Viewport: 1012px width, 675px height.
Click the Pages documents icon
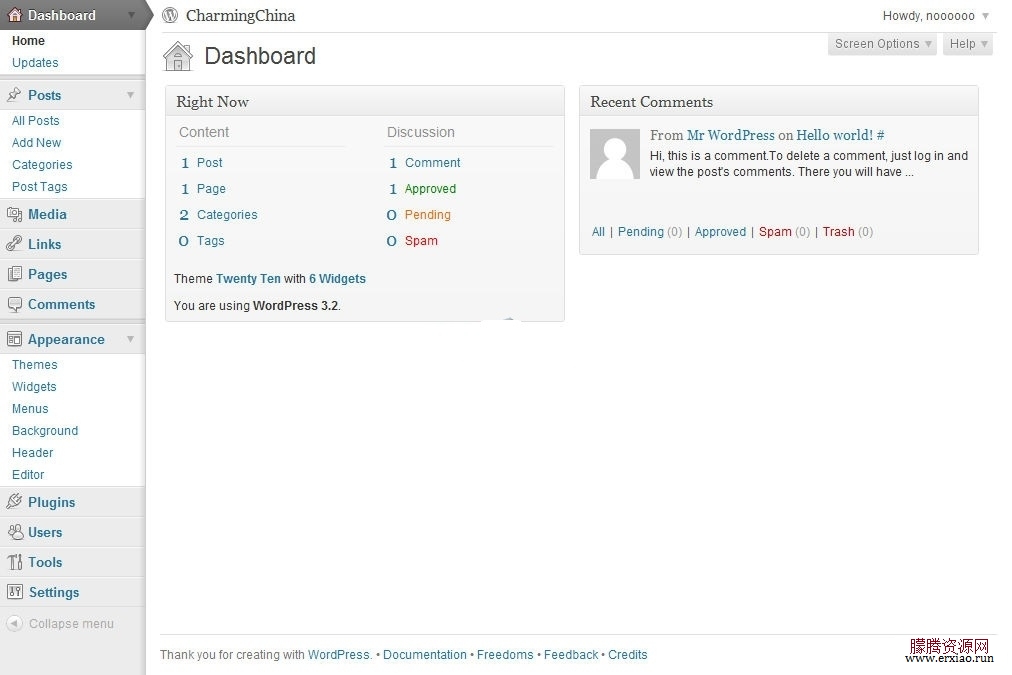click(x=14, y=274)
